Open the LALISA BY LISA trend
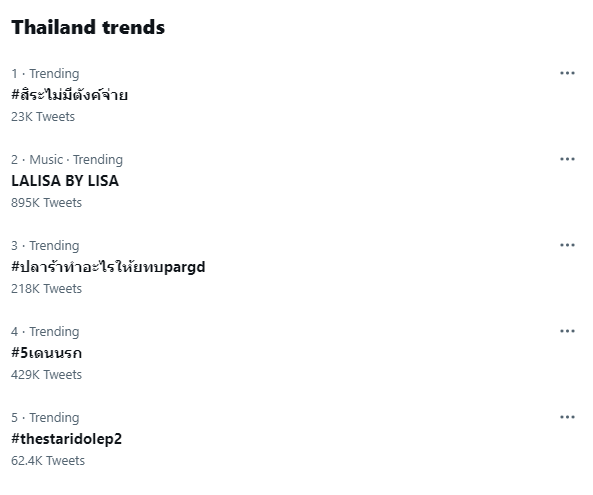Image resolution: width=593 pixels, height=495 pixels. point(65,181)
